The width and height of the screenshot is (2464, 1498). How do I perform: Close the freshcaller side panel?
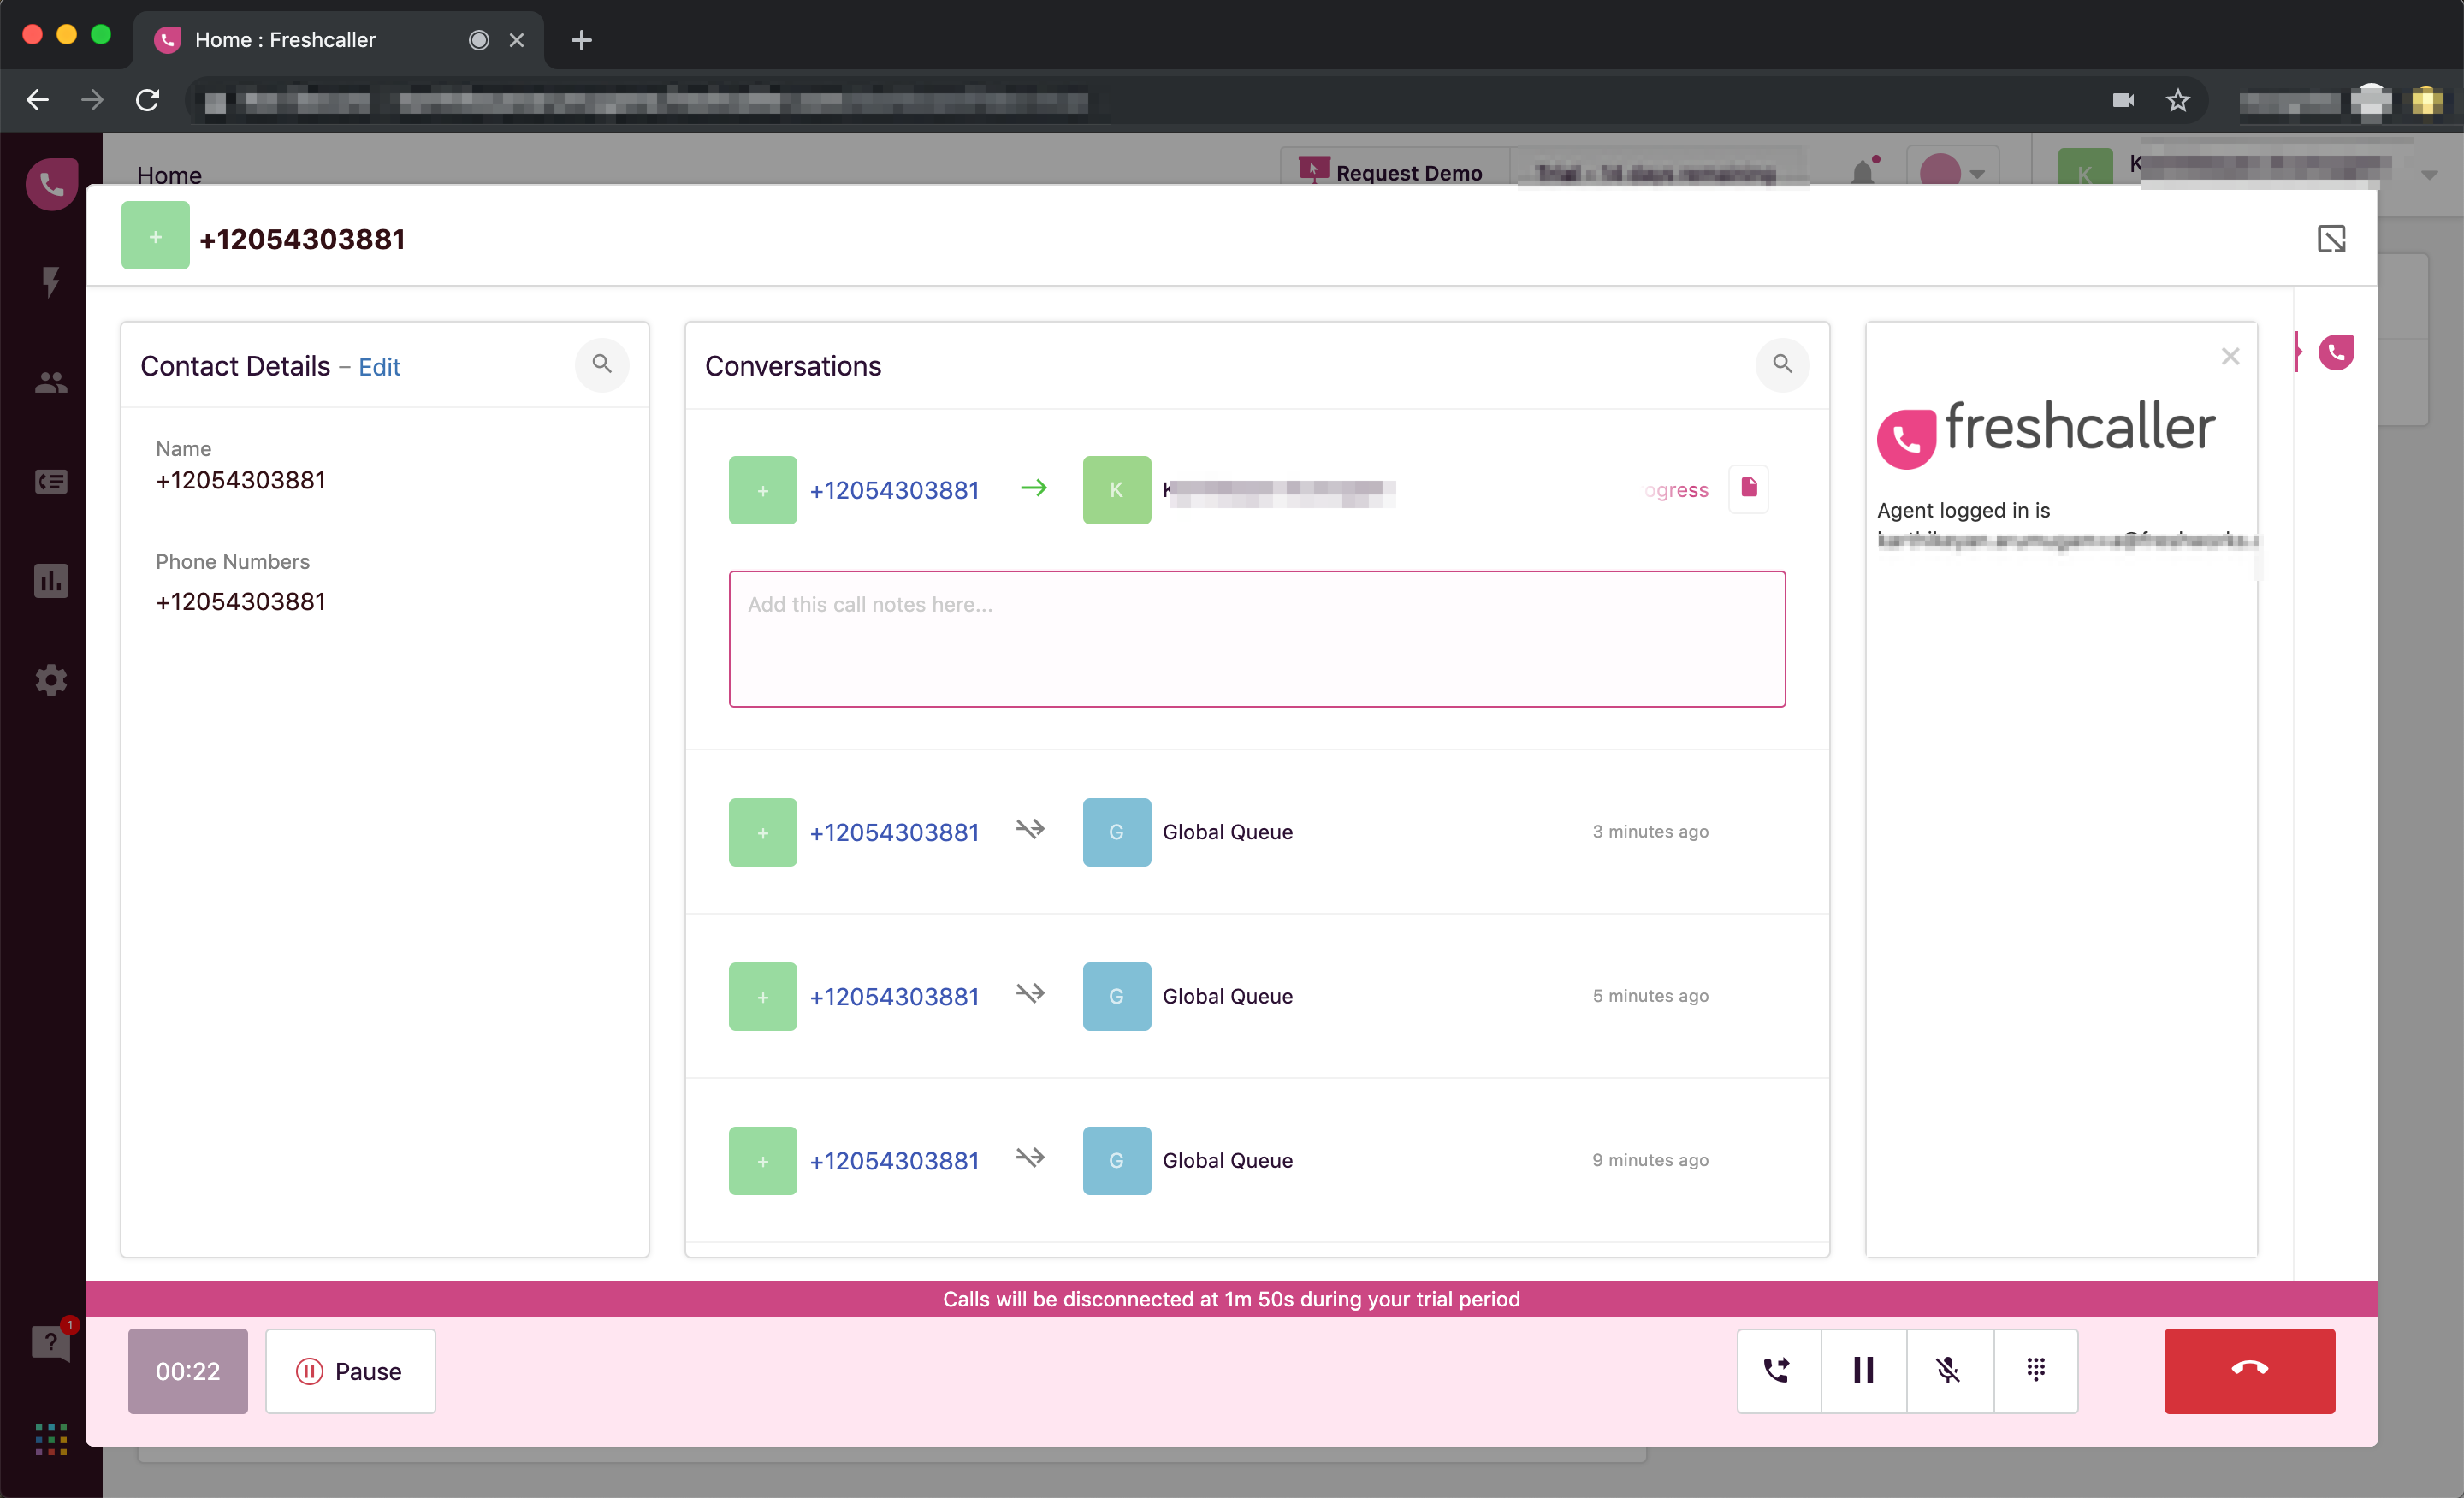click(2230, 356)
